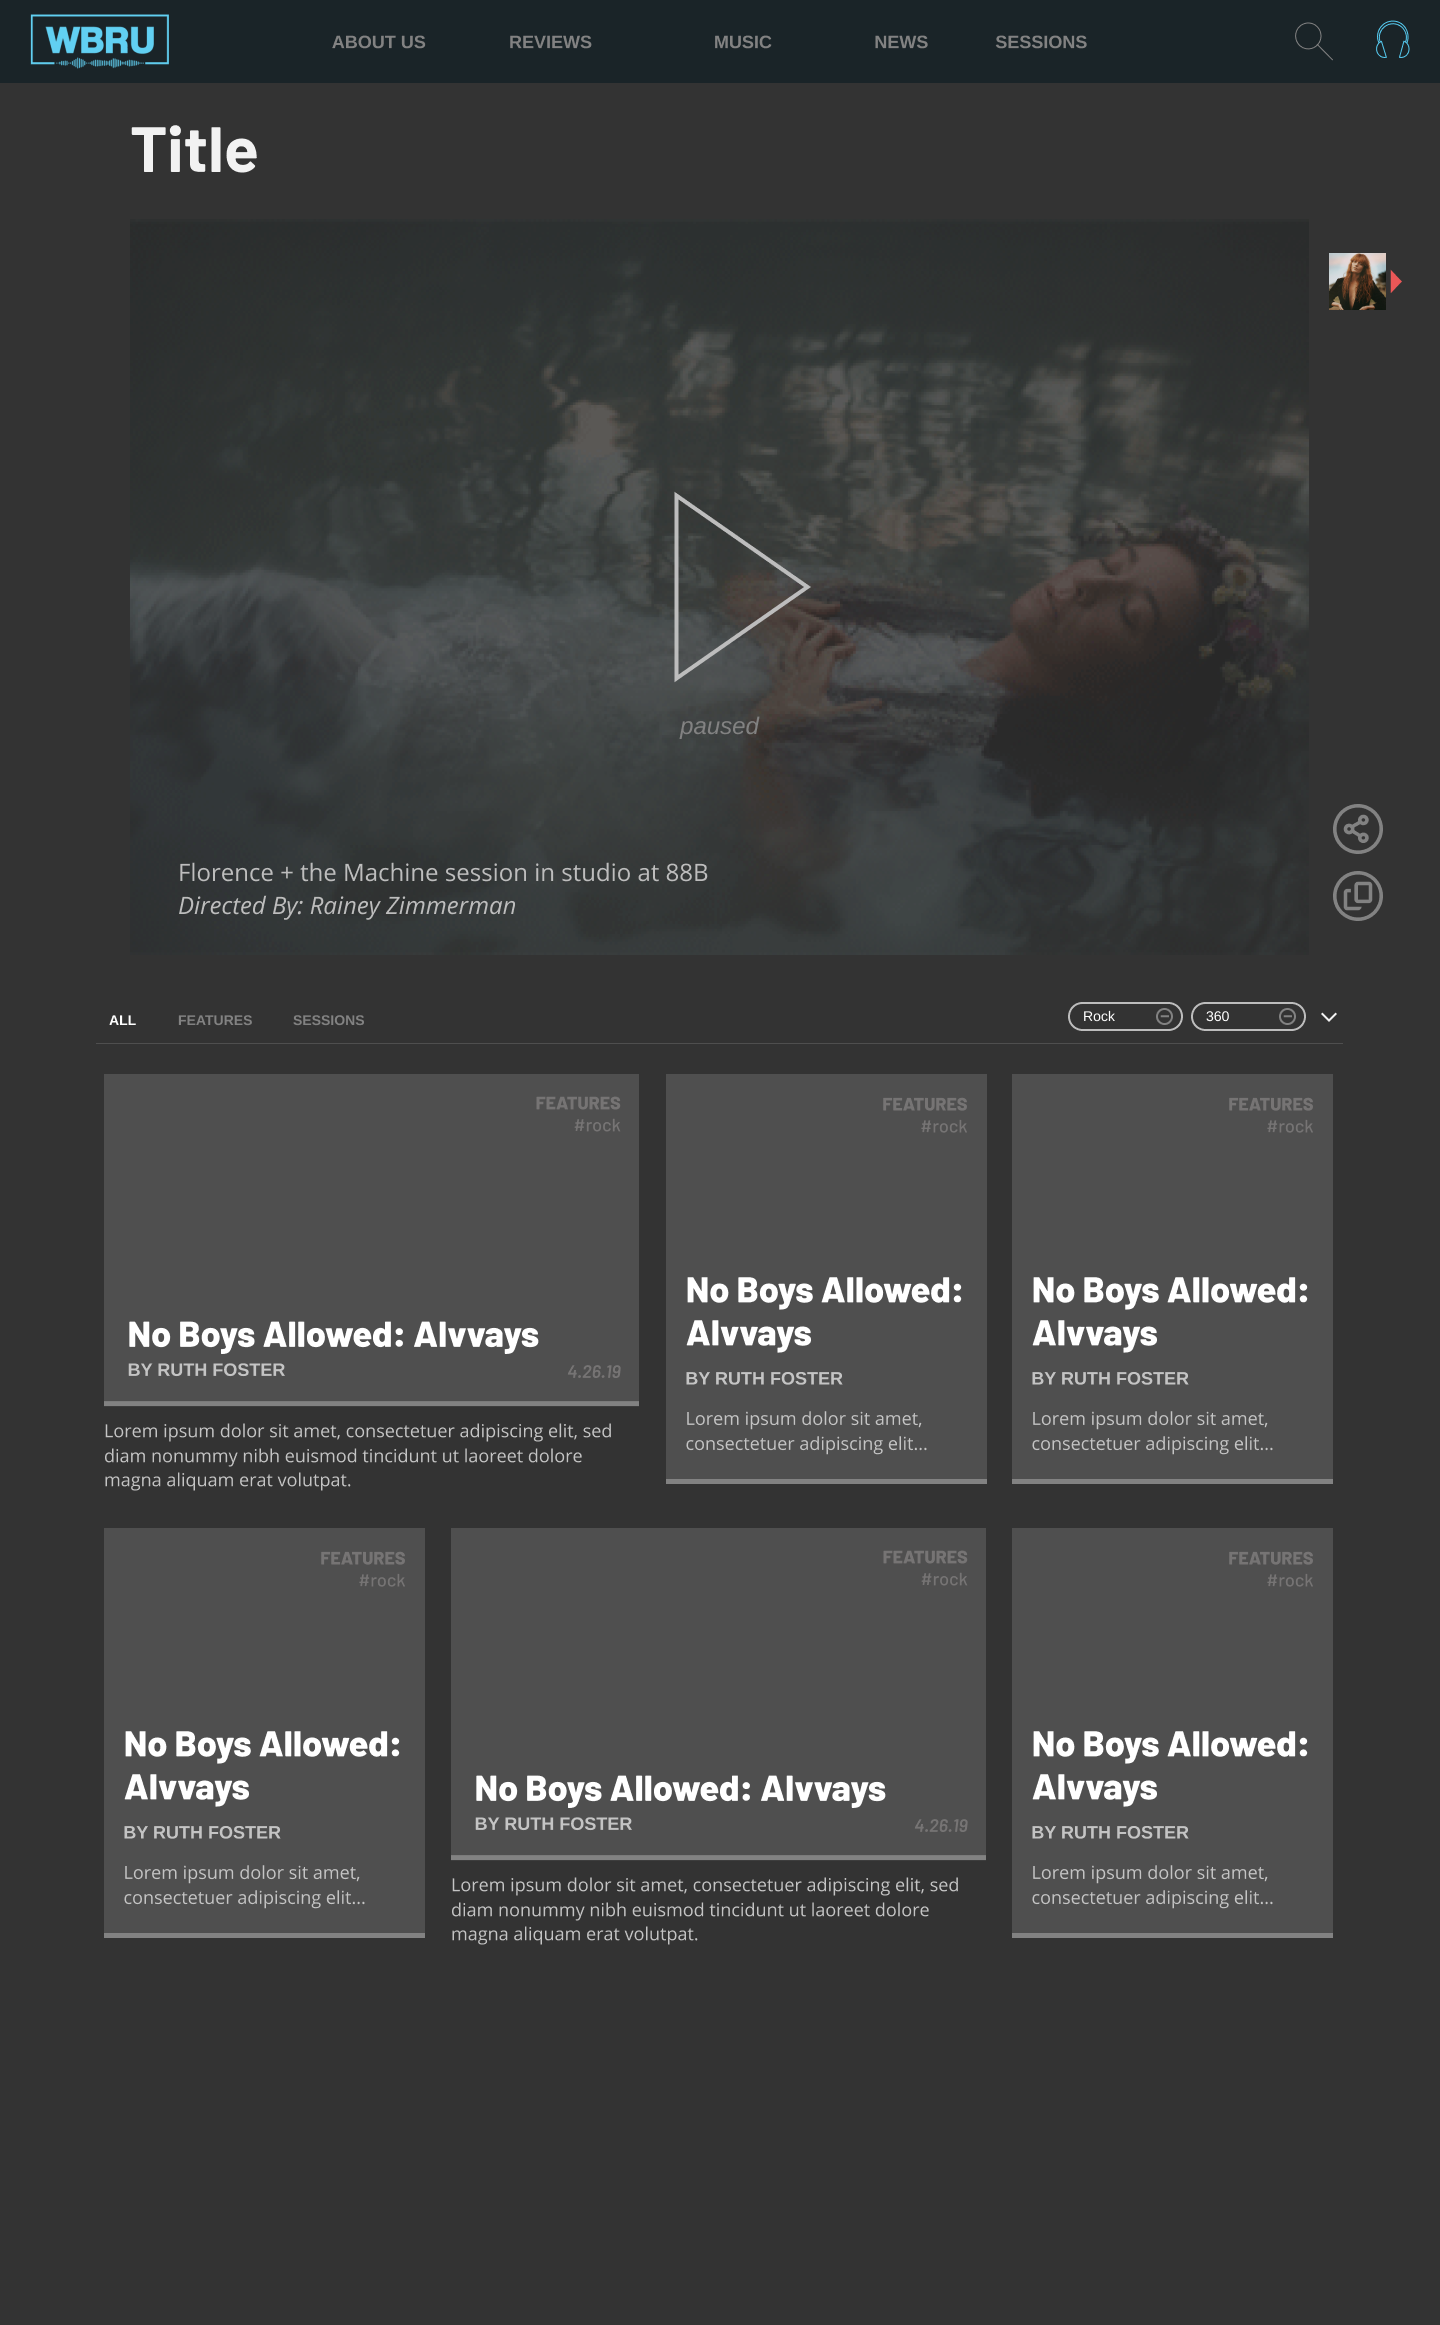Viewport: 1440px width, 2325px height.
Task: Select the ALL tab
Action: click(122, 1020)
